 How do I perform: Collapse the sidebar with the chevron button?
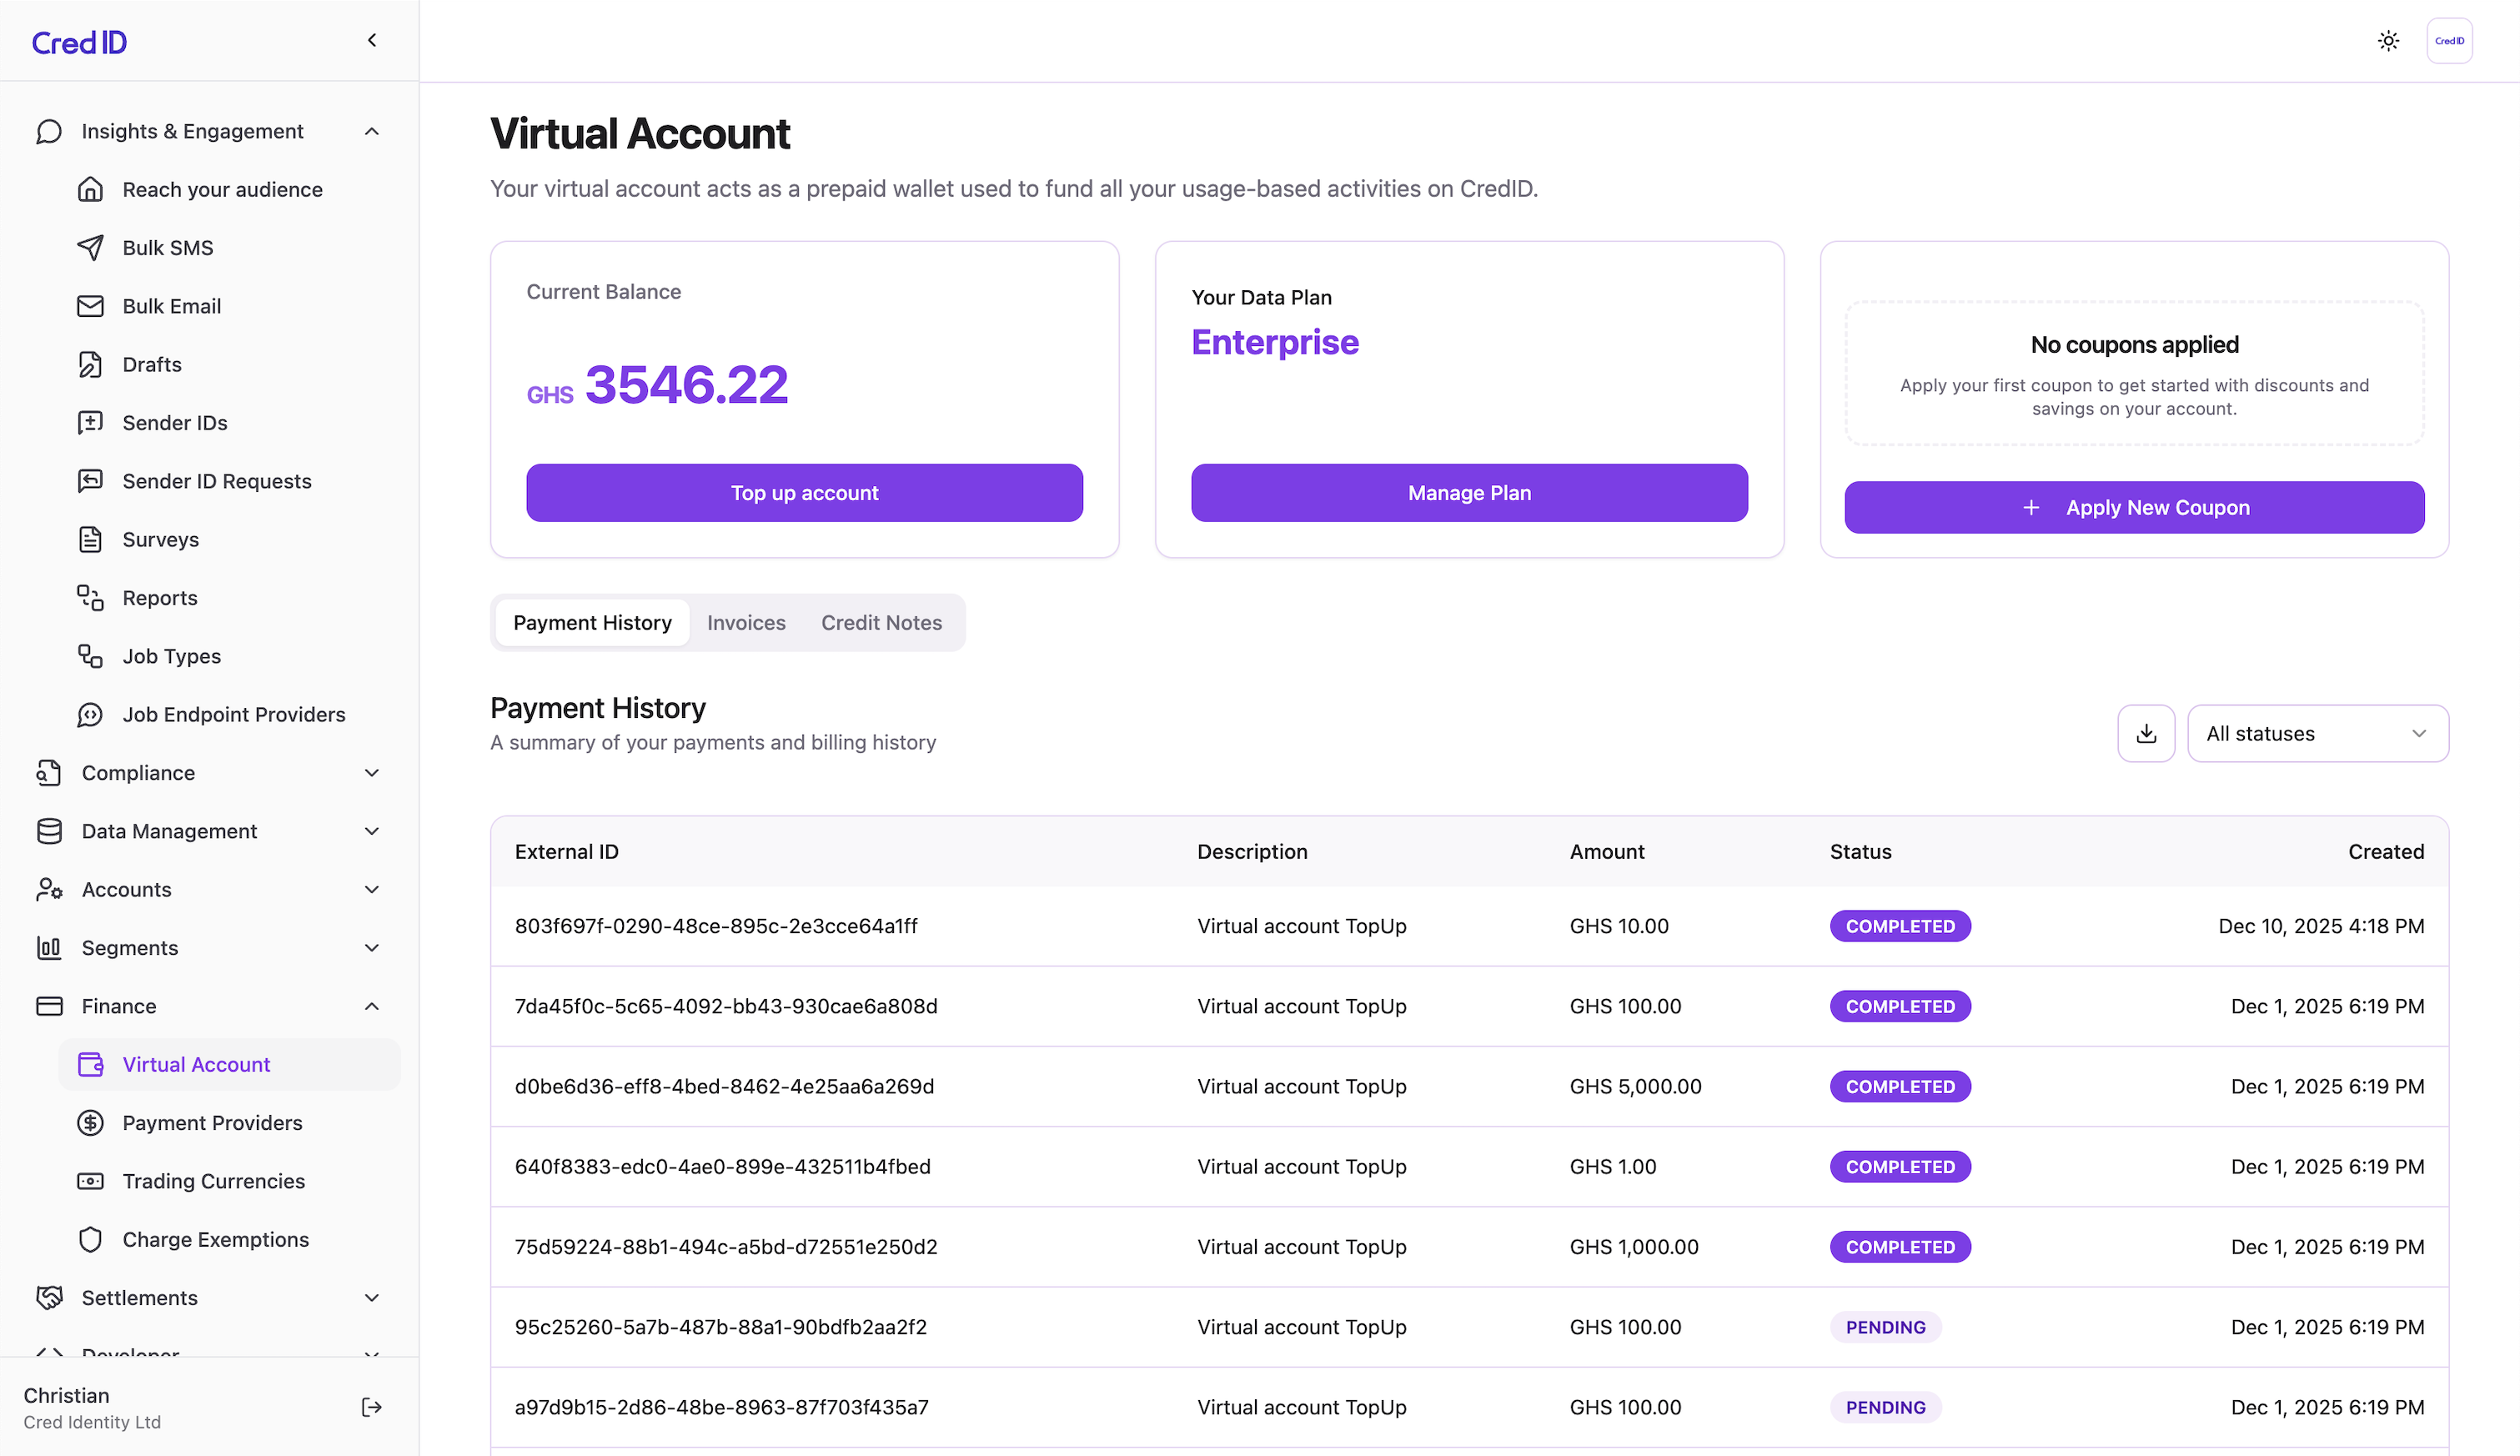[371, 40]
